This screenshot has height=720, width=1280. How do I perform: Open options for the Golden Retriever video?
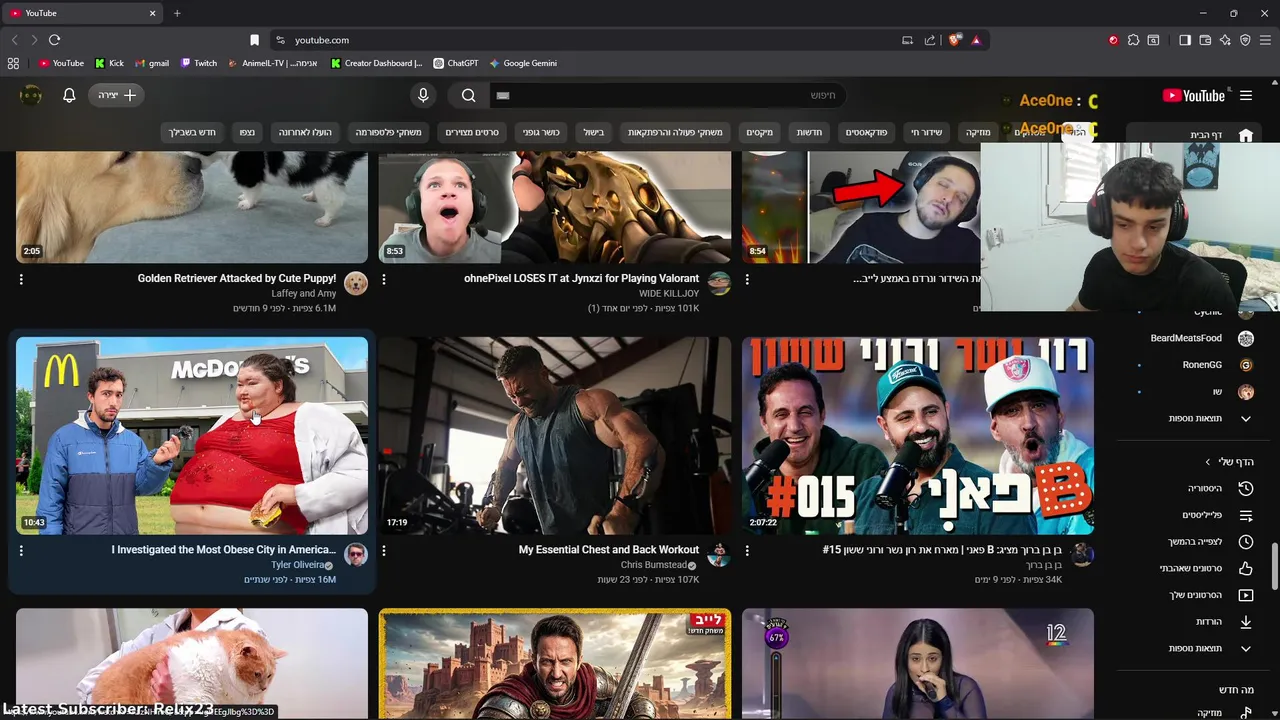pyautogui.click(x=21, y=280)
